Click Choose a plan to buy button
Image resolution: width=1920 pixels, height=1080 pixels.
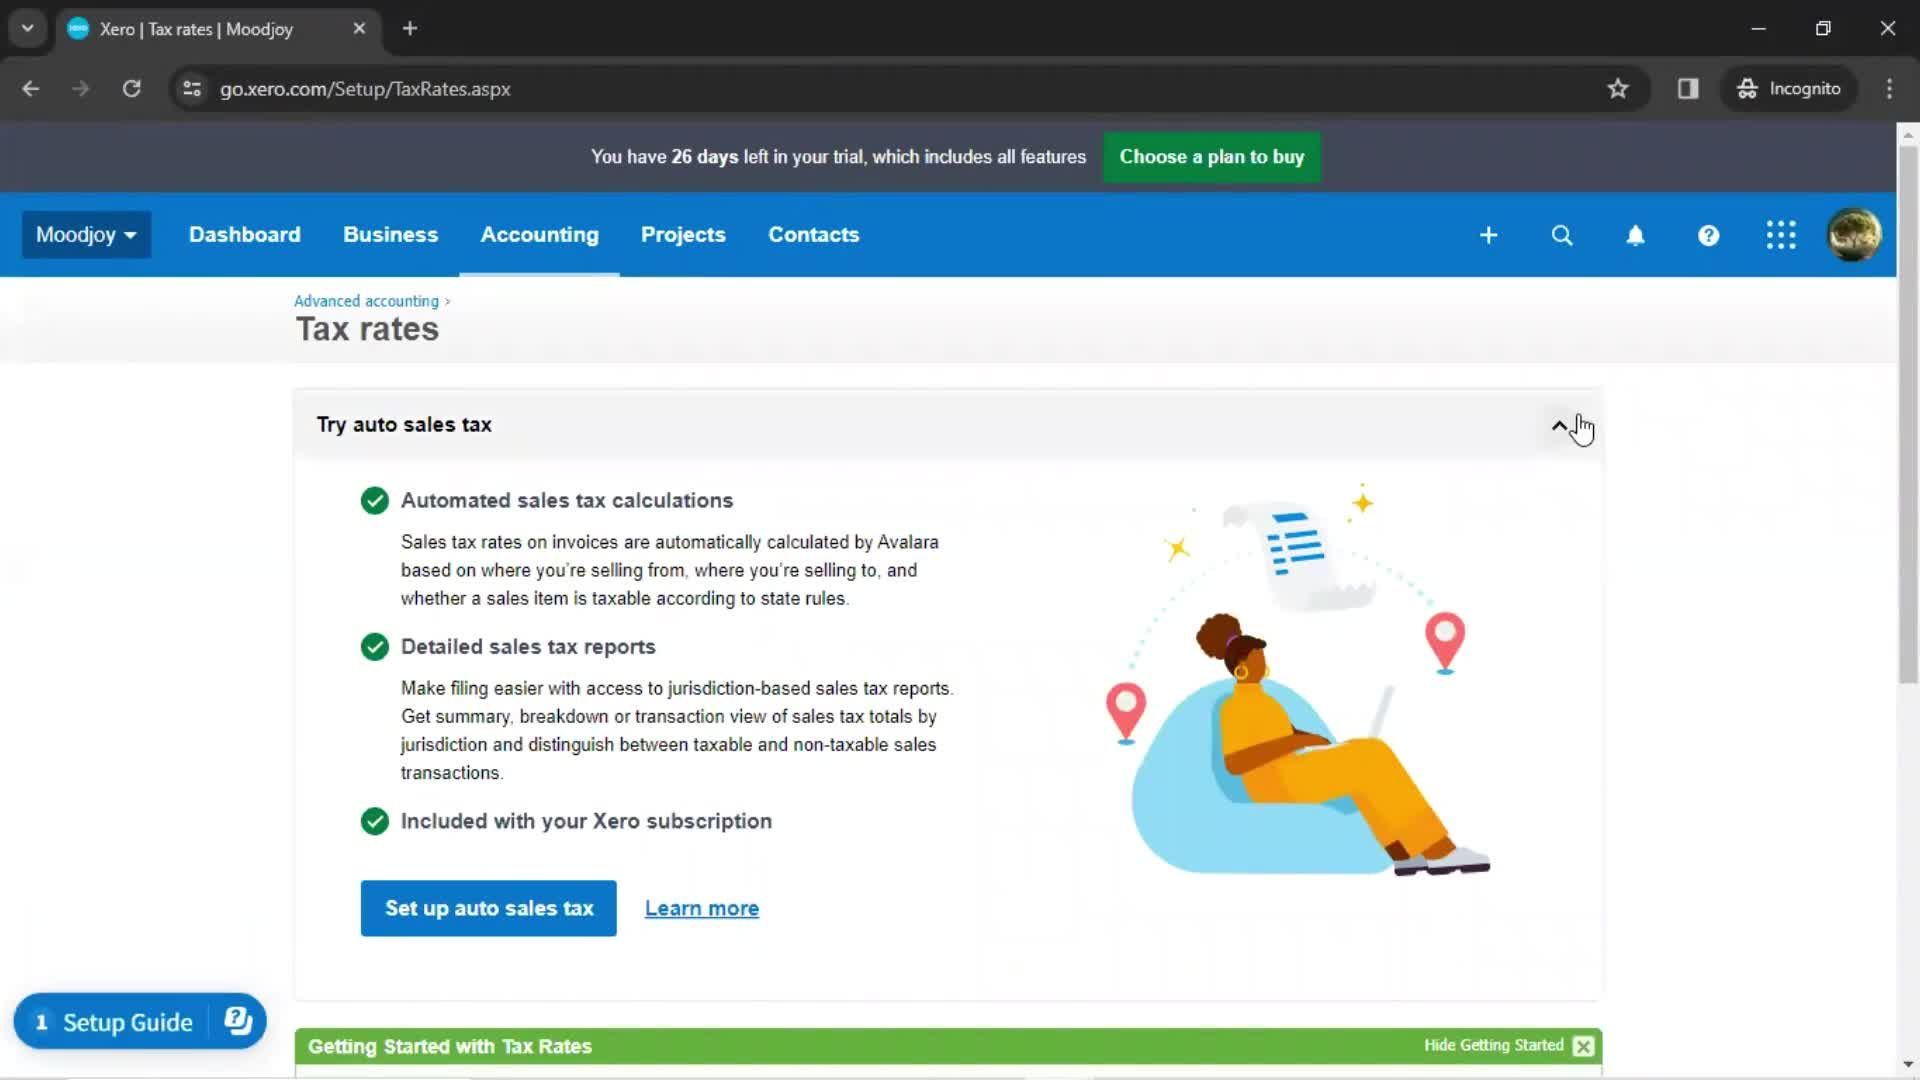pyautogui.click(x=1211, y=157)
